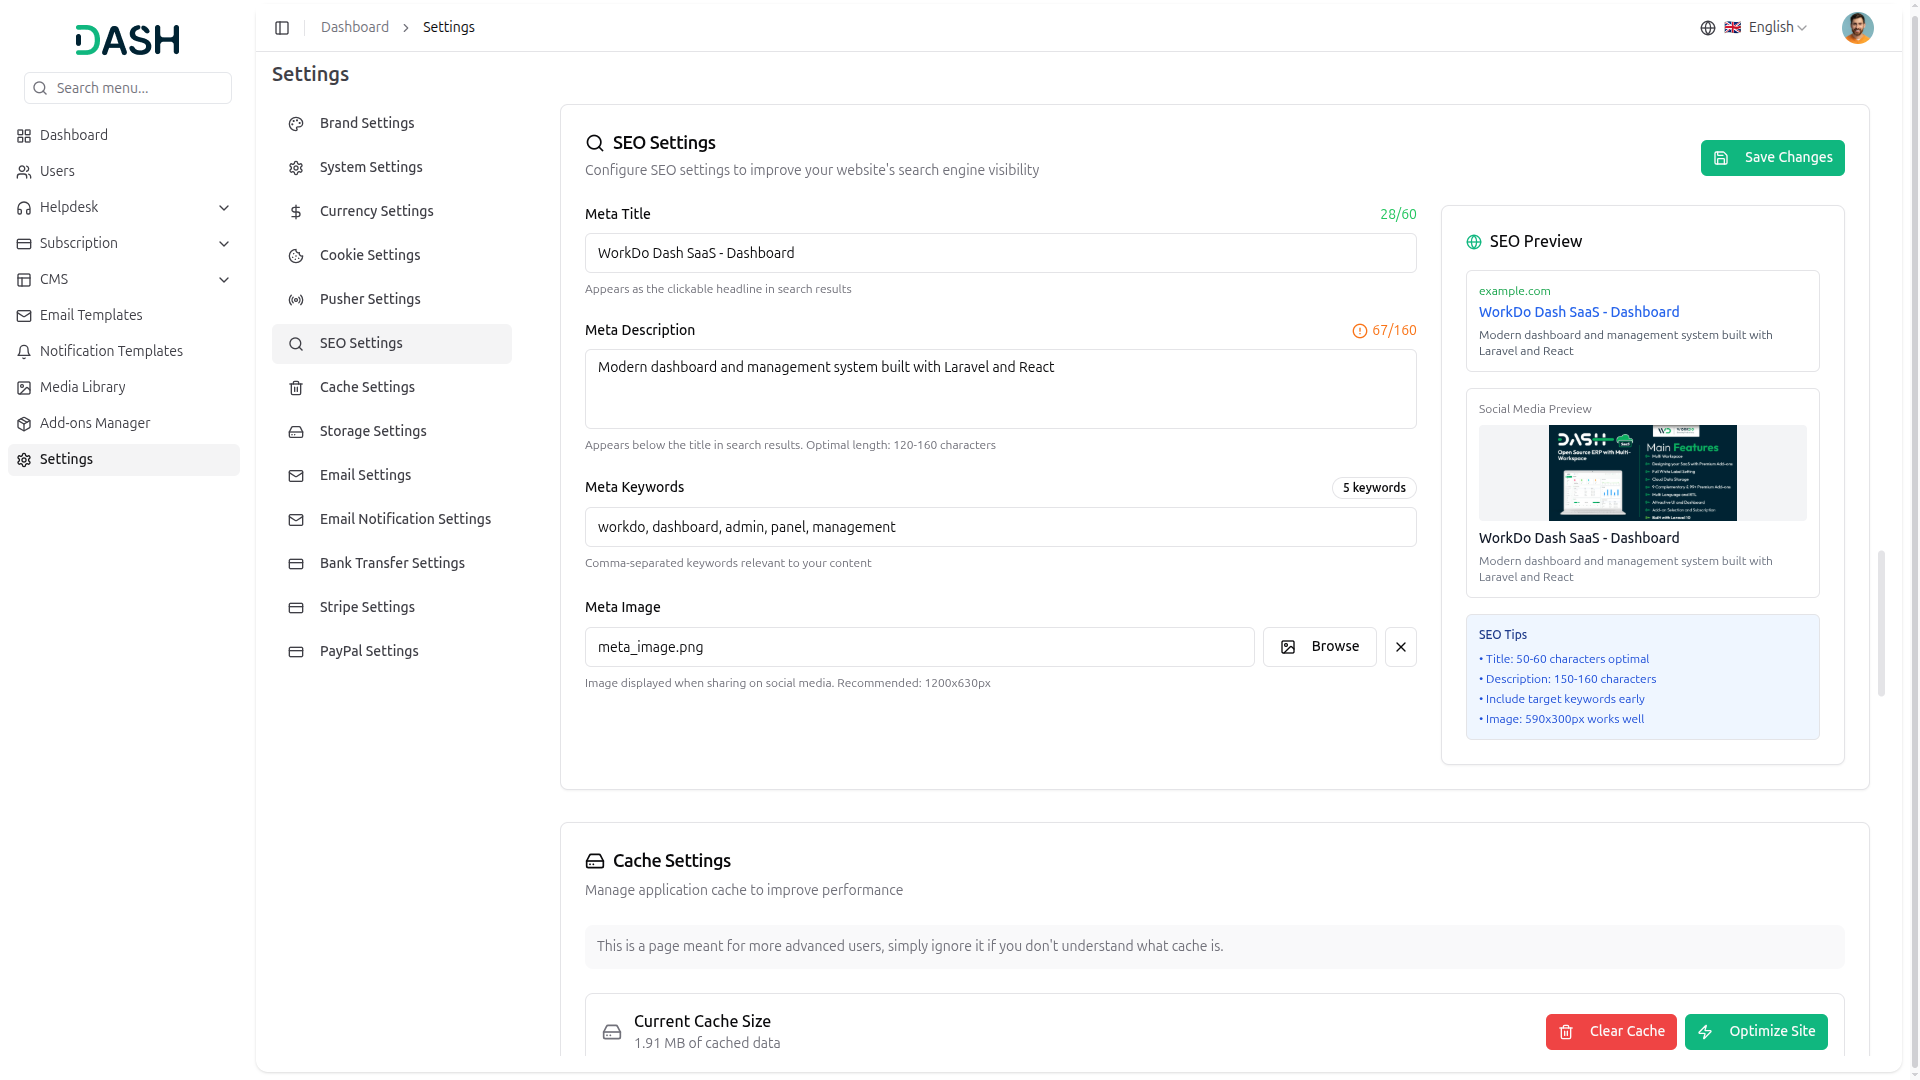Expand the CMS menu chevron
Viewport: 1920px width, 1080px height.
coord(224,280)
